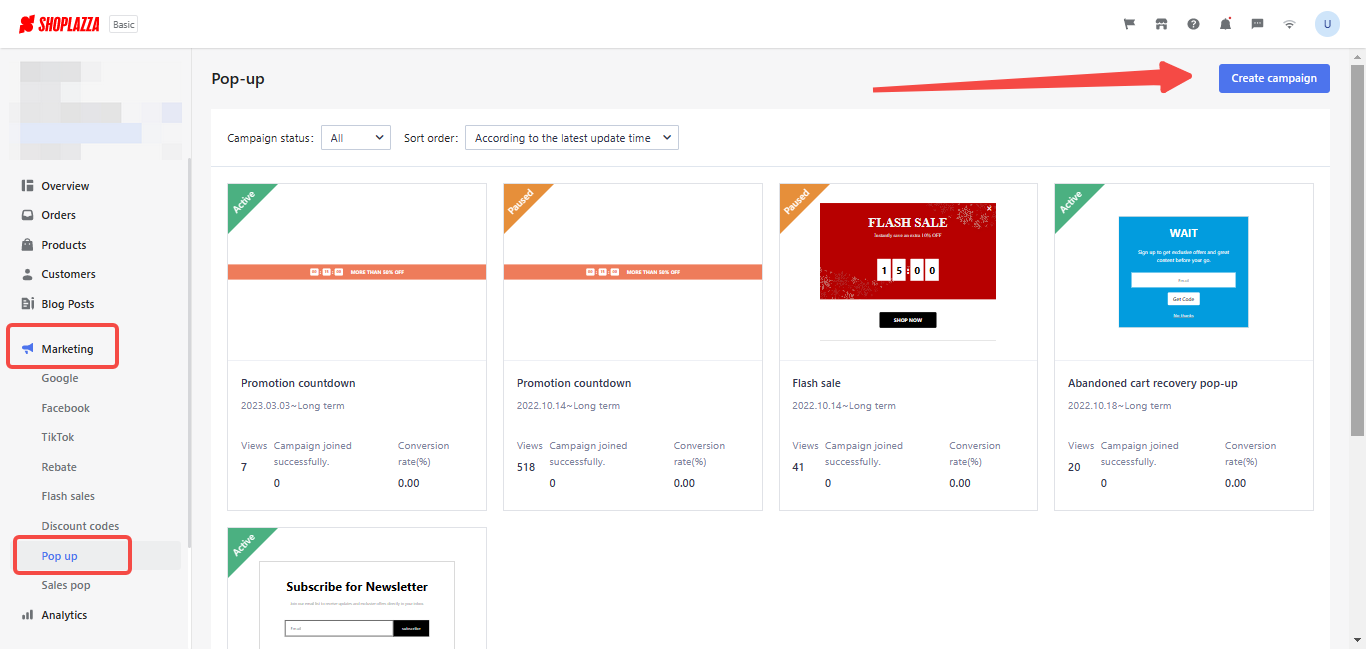The image size is (1366, 649).
Task: Open the storefront icon in top bar
Action: click(1161, 24)
